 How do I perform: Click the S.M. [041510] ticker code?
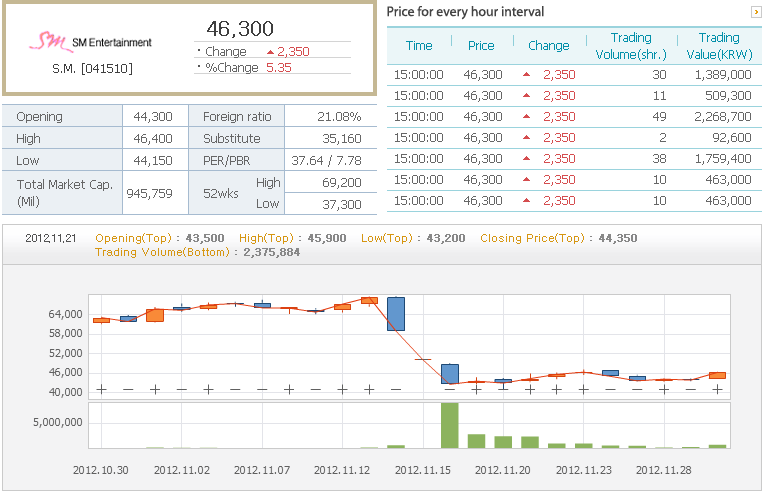[92, 68]
